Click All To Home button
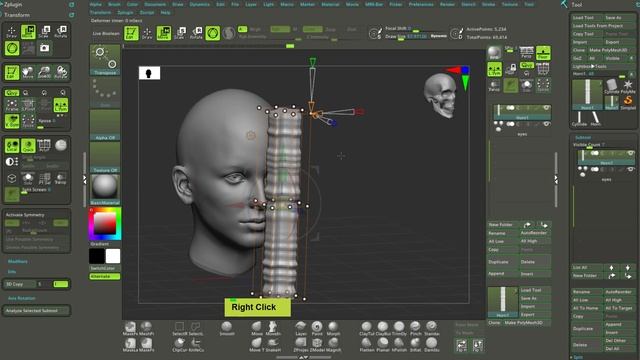Image resolution: width=640 pixels, height=360 pixels. 587,308
